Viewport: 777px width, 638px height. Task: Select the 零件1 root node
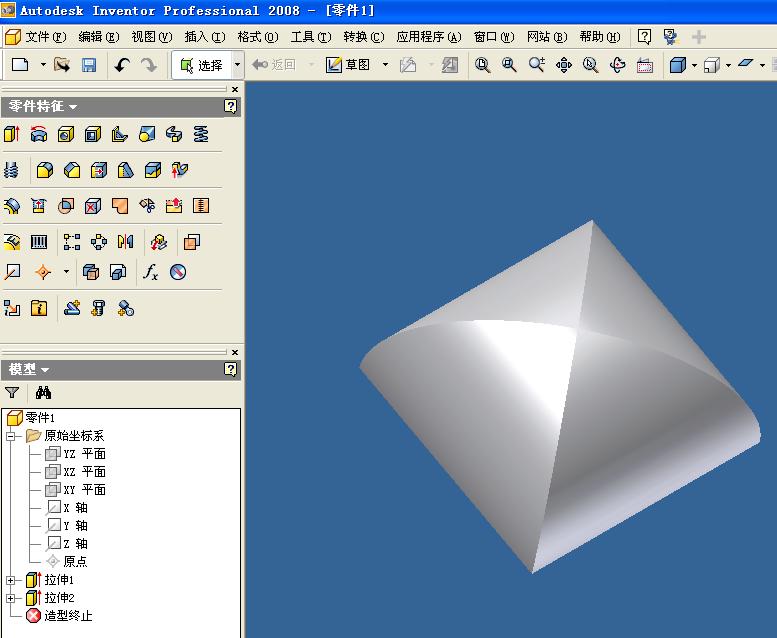click(x=31, y=418)
